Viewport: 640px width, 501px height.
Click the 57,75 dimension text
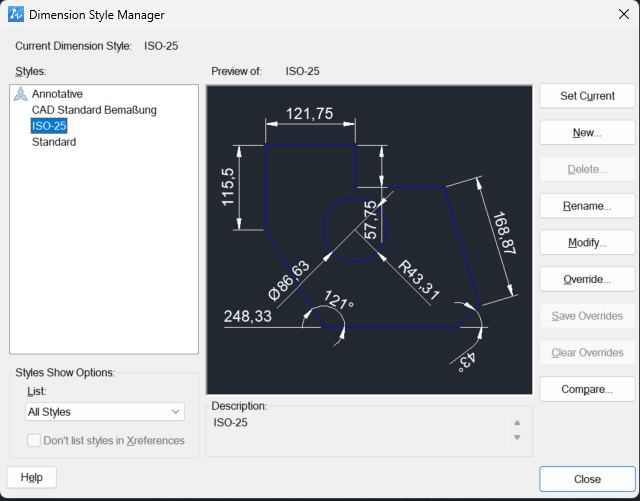[370, 220]
